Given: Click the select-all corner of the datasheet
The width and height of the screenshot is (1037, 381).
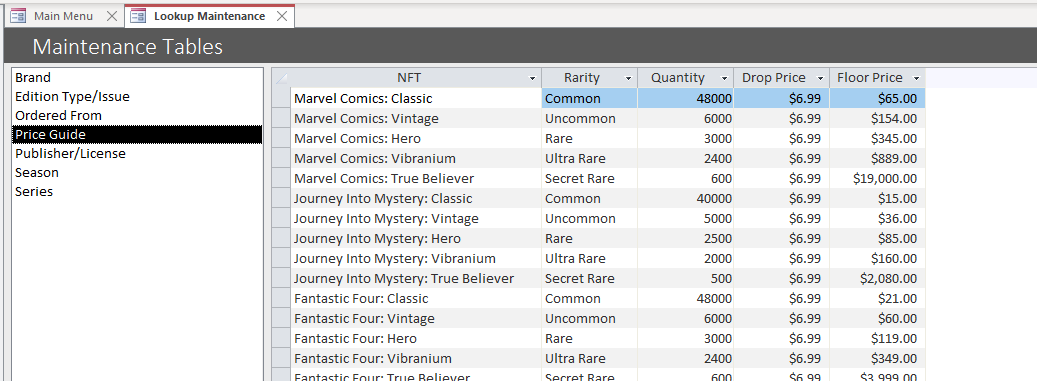Looking at the screenshot, I should (281, 77).
